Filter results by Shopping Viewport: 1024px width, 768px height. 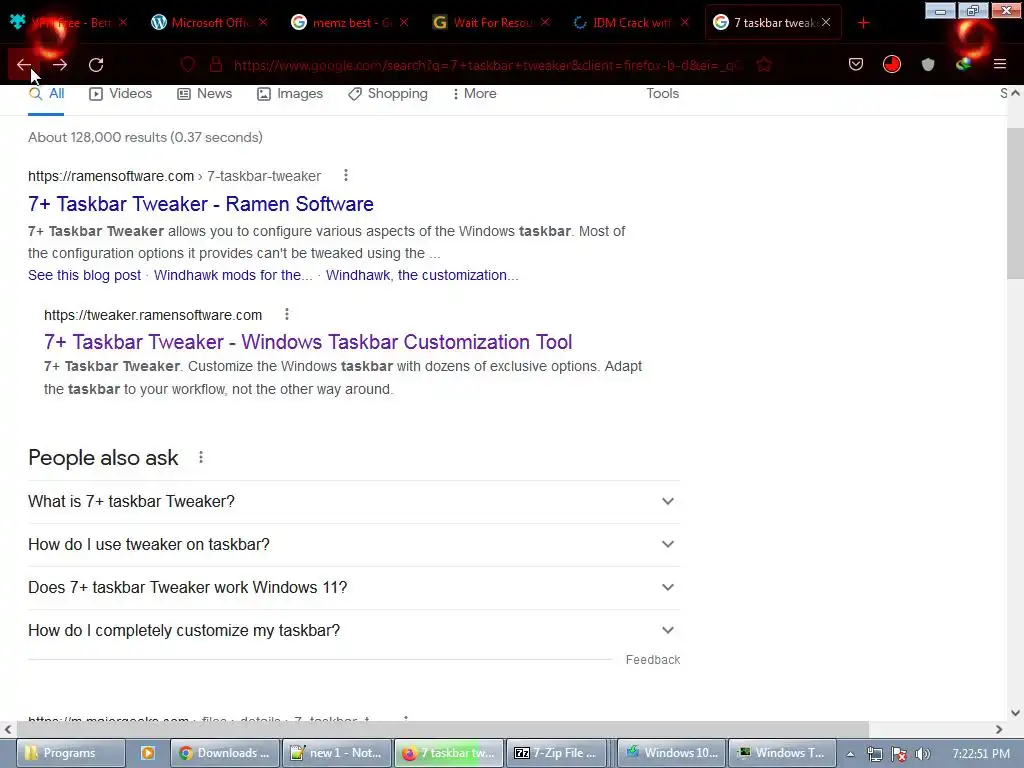388,94
